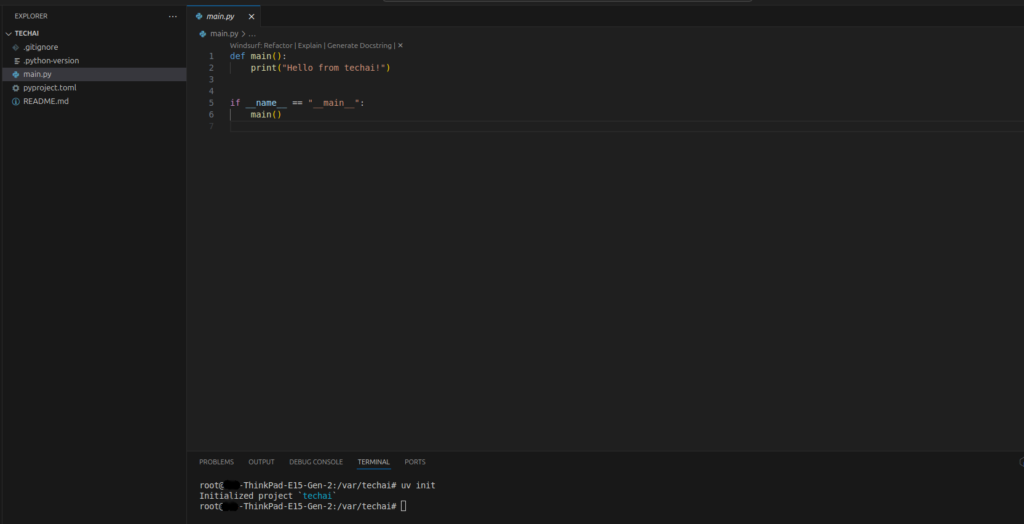Click line number 1 in the gutter
The image size is (1024, 524).
coord(211,56)
